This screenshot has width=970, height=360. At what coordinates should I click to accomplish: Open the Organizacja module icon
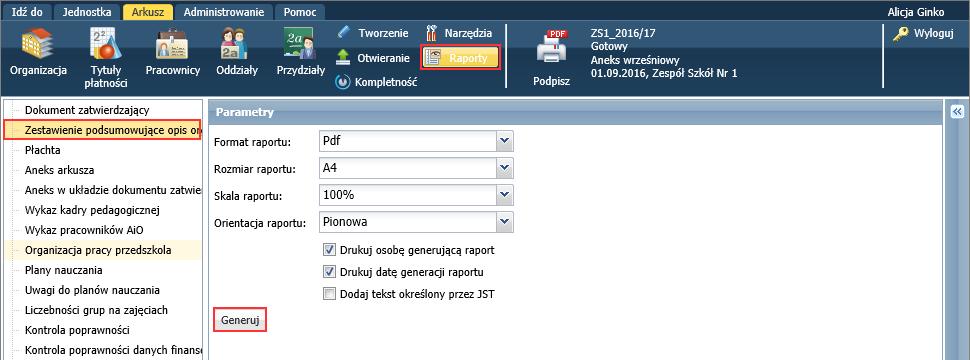(x=38, y=43)
